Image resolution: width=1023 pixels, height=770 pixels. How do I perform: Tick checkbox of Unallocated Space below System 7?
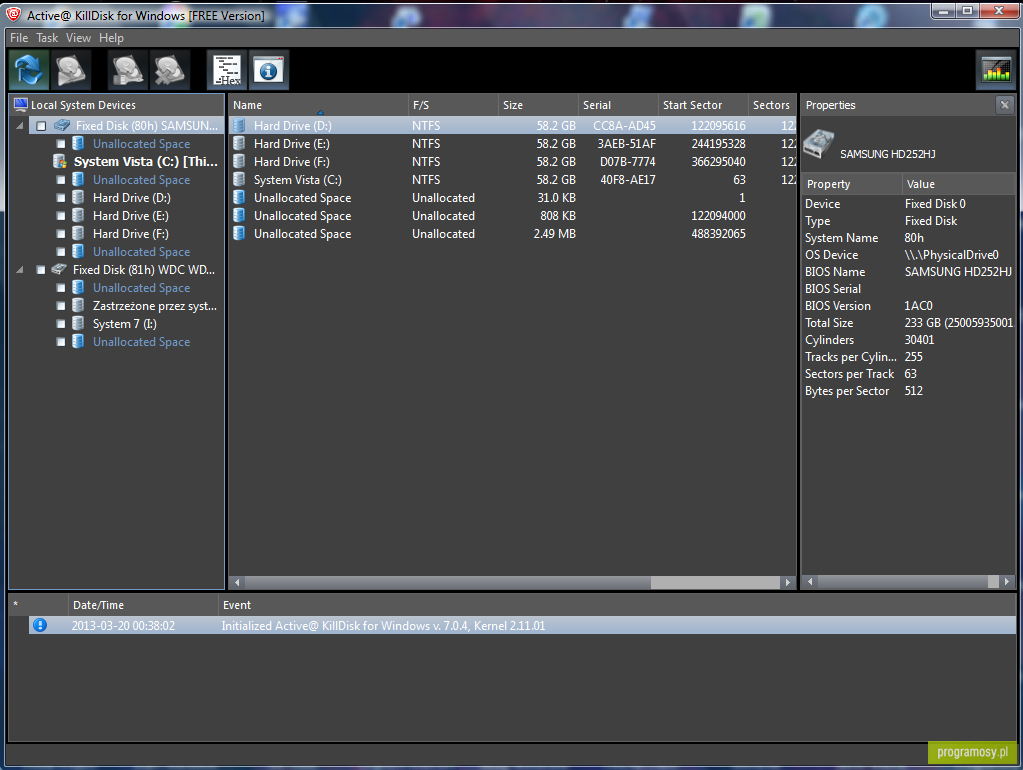click(x=61, y=342)
